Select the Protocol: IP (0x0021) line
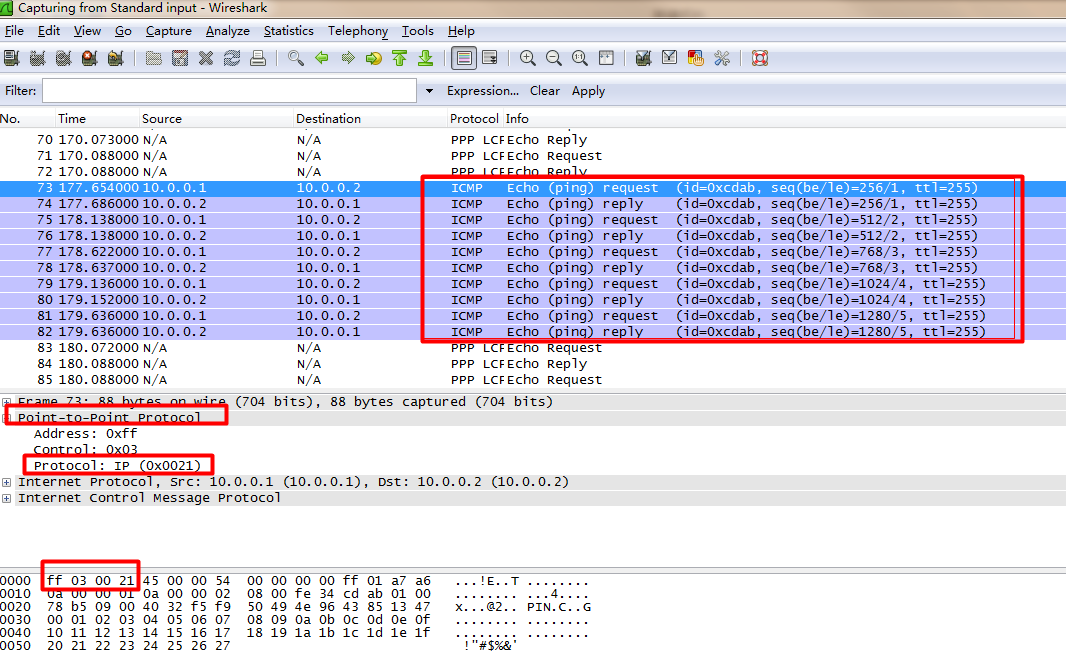The image size is (1066, 663). coord(118,466)
